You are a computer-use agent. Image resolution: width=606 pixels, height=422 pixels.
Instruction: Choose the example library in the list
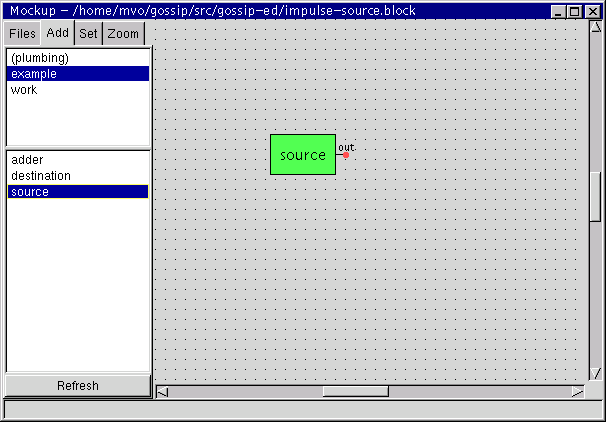pos(34,74)
